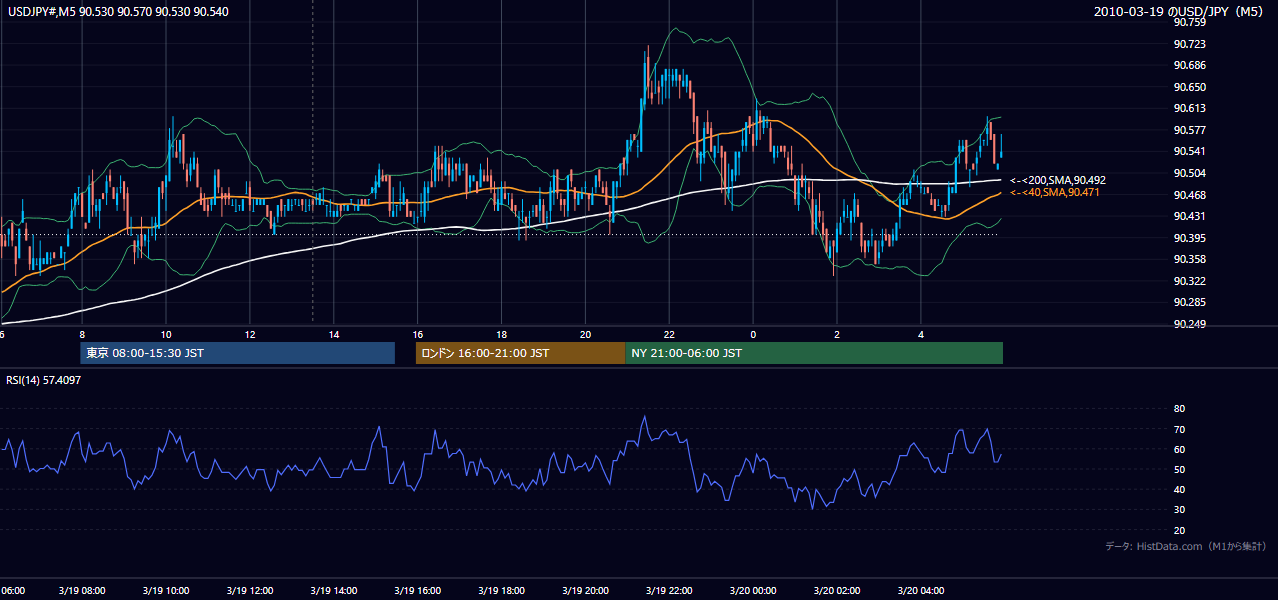Image resolution: width=1278 pixels, height=600 pixels.
Task: Click the RSI 60 level label
Action: point(1179,449)
